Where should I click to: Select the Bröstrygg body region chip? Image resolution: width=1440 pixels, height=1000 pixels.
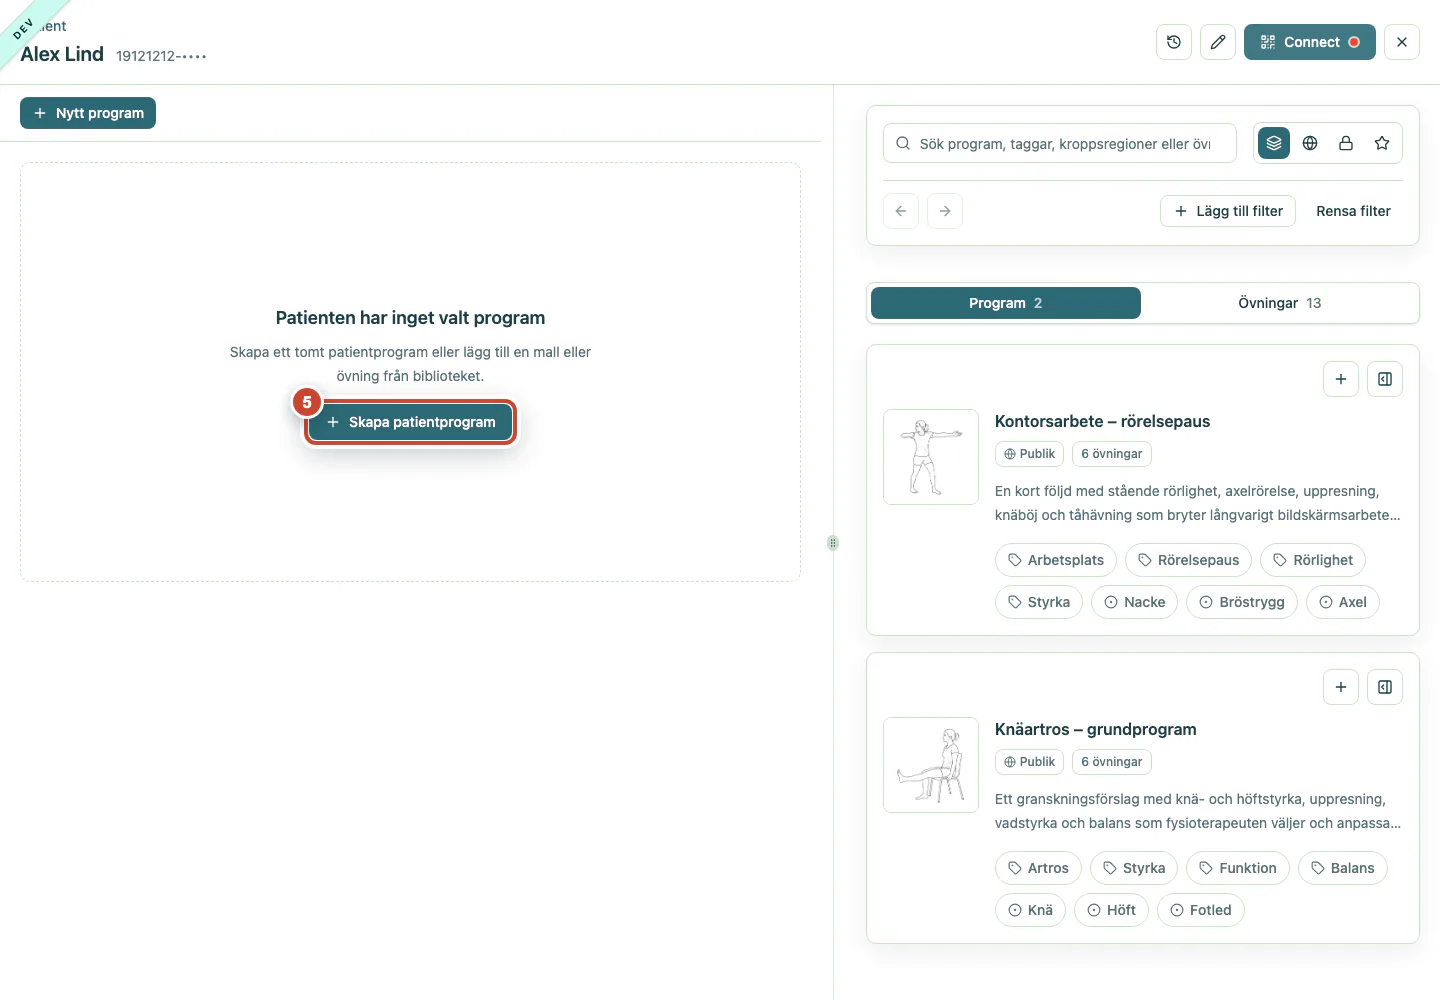tap(1242, 602)
